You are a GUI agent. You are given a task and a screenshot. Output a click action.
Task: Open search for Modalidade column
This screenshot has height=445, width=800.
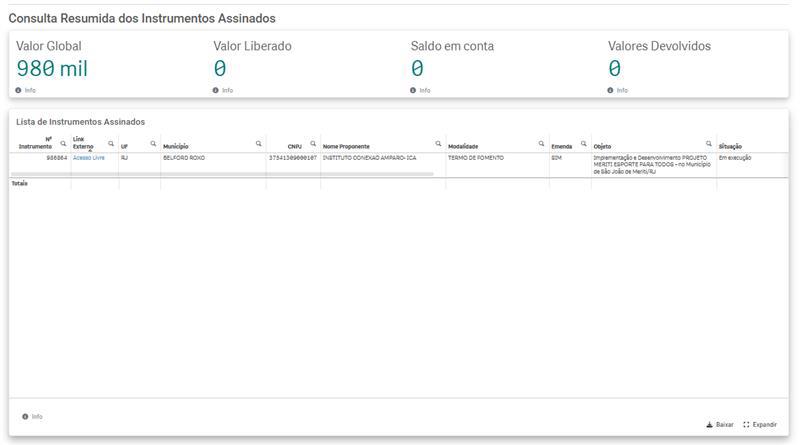click(542, 143)
